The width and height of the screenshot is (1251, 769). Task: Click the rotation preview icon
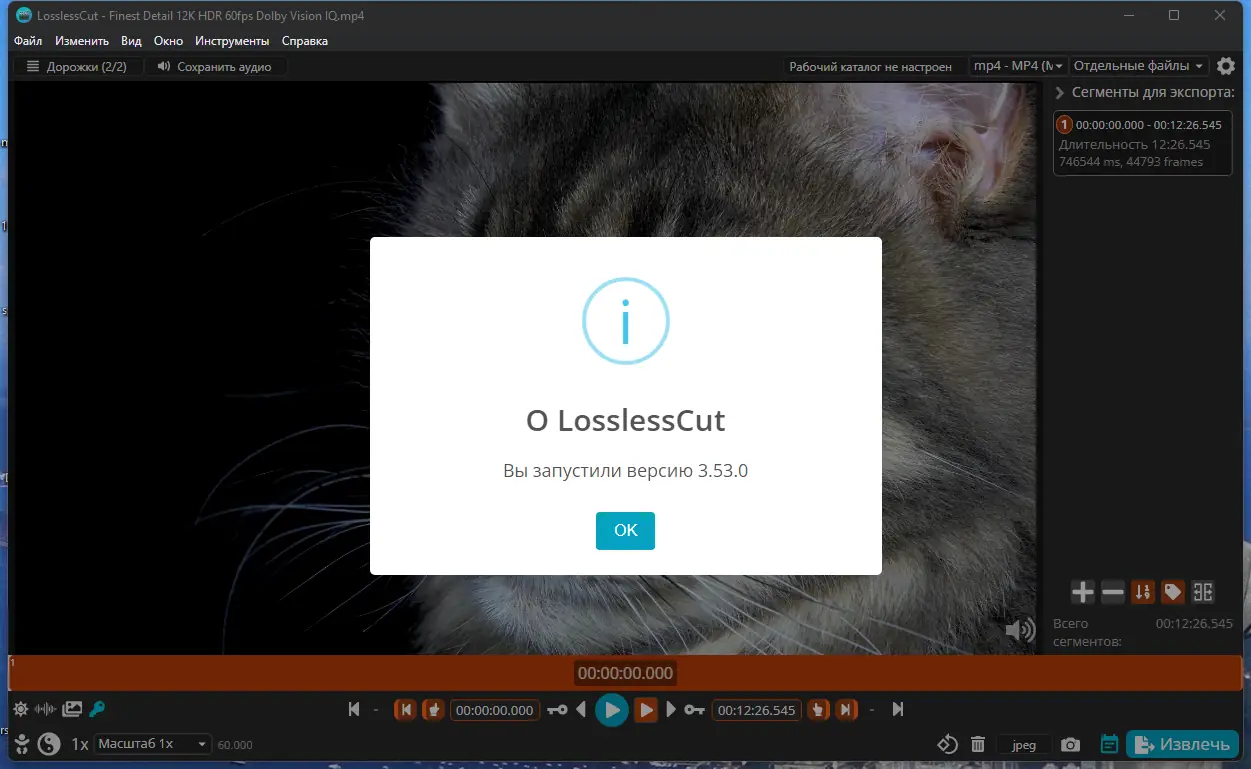tap(947, 745)
